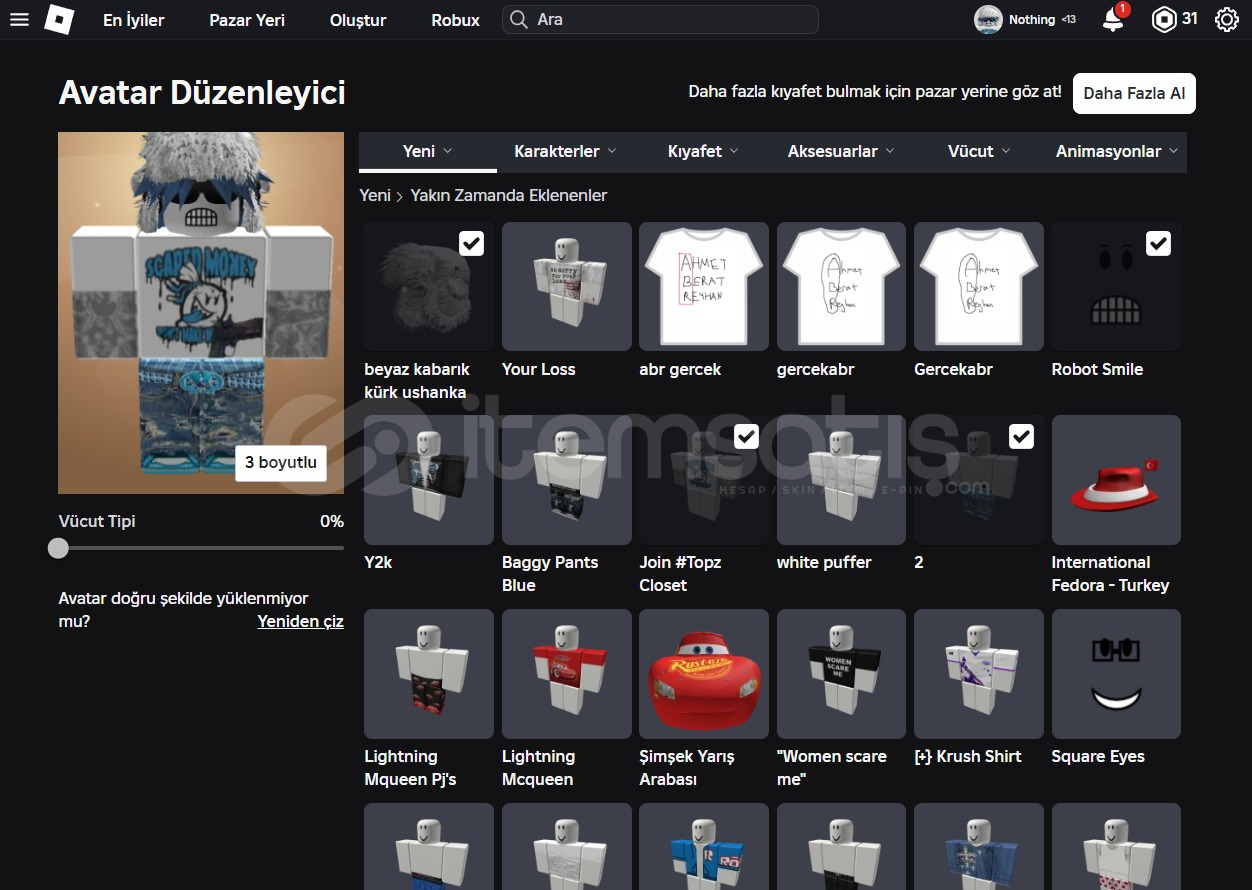
Task: Click the Nothing profile avatar
Action: click(988, 20)
